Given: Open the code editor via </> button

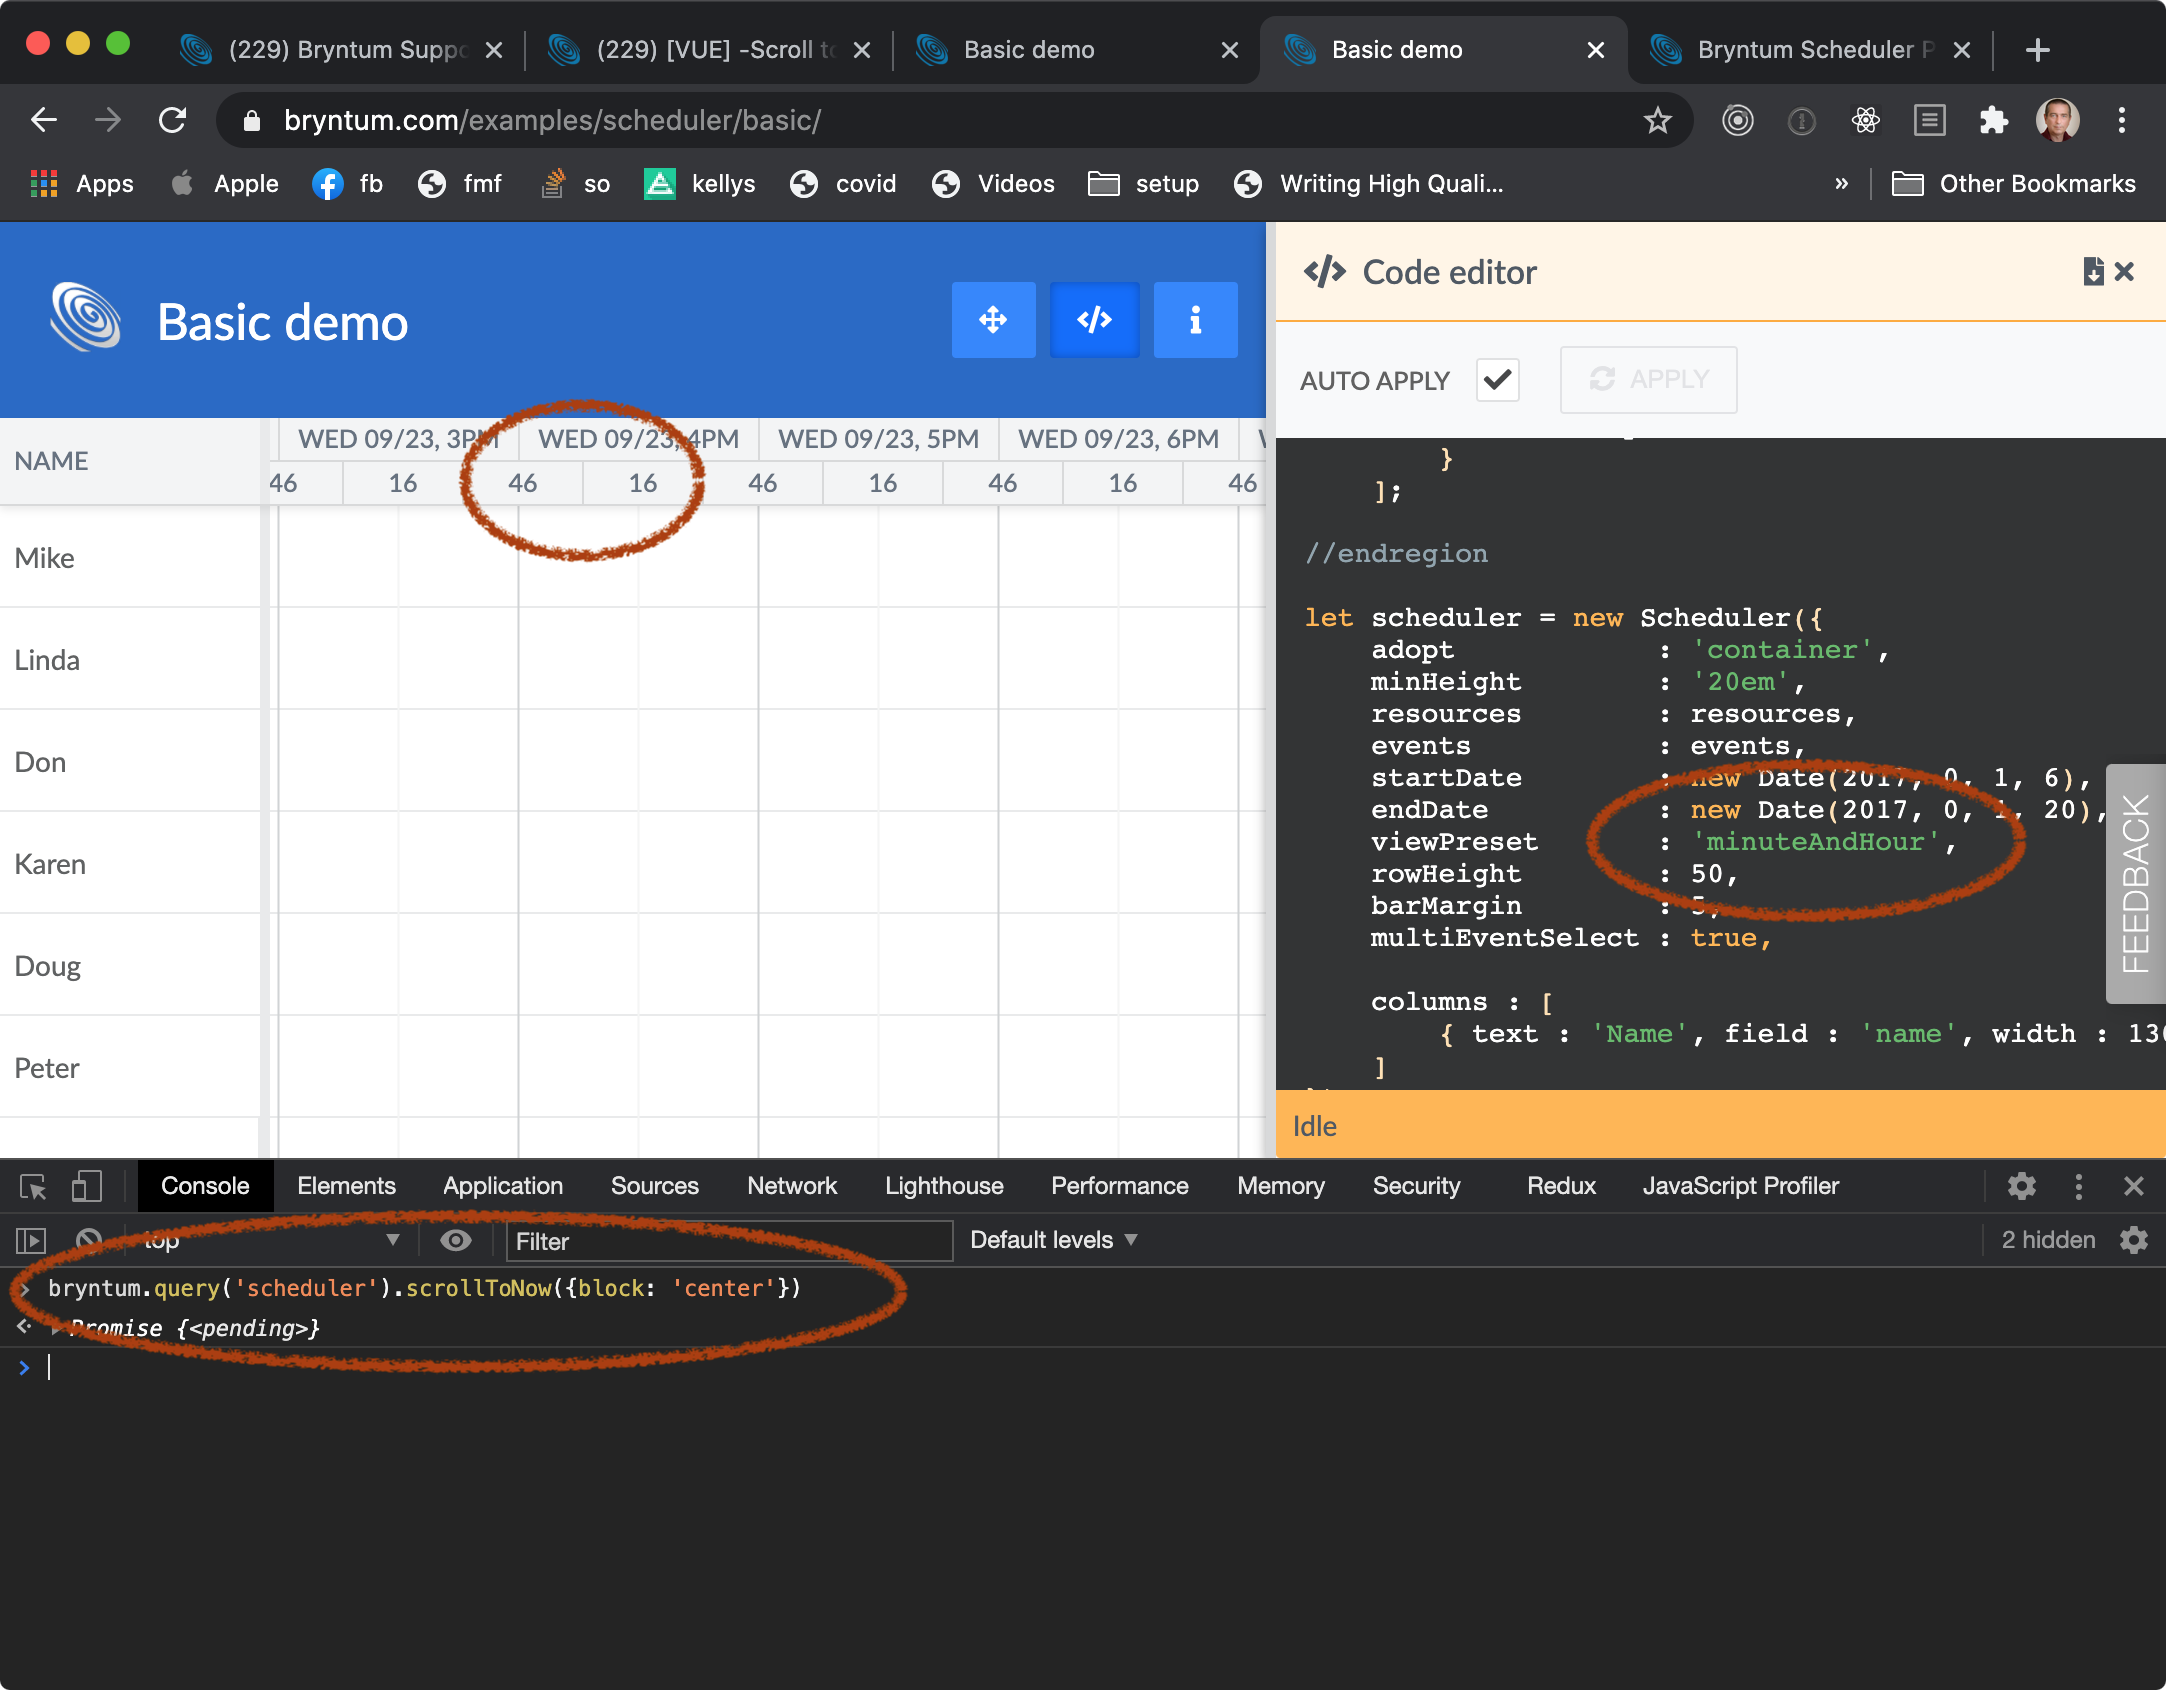Looking at the screenshot, I should 1094,320.
